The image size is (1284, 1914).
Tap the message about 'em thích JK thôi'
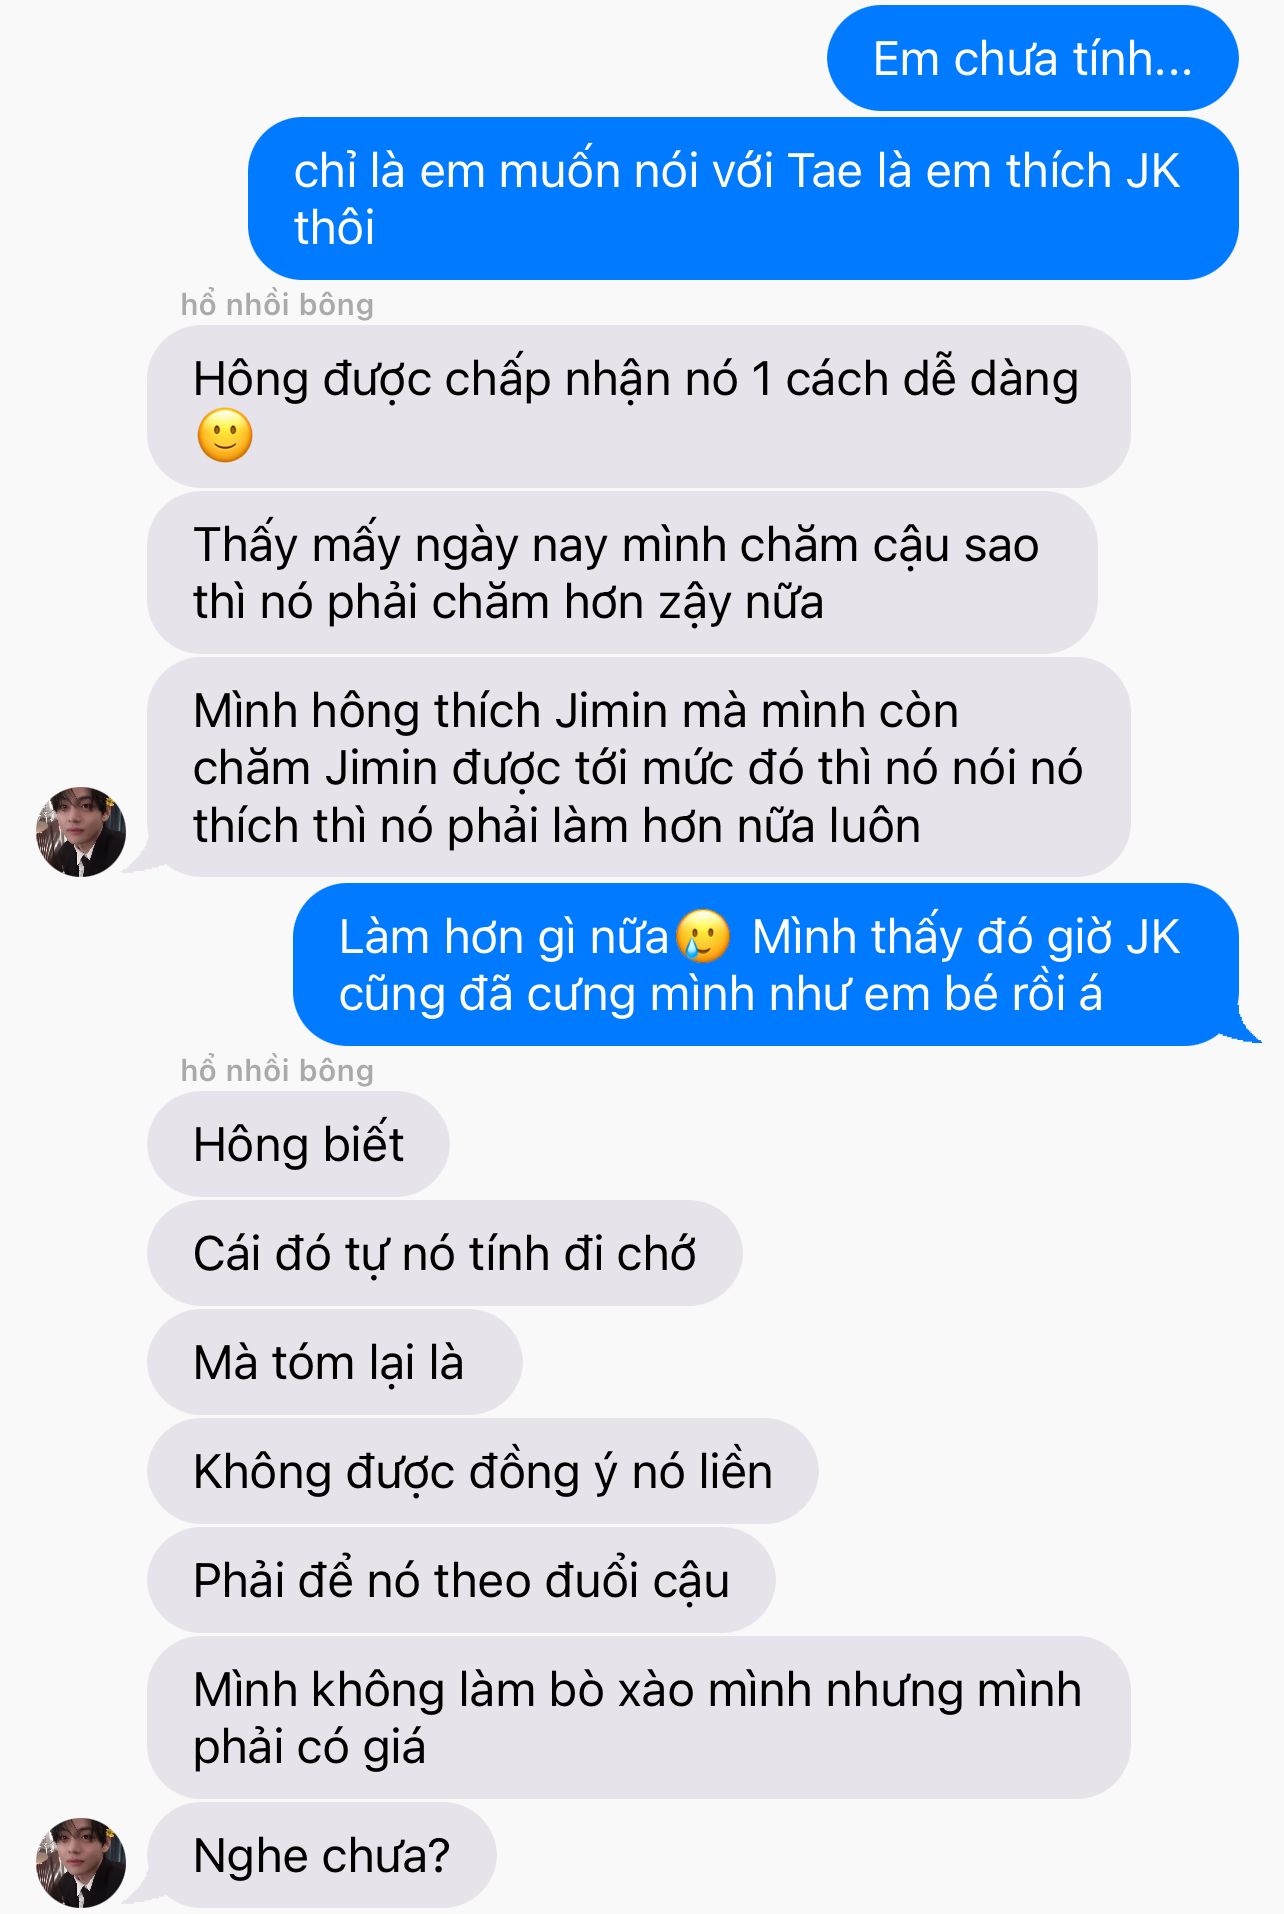[743, 198]
